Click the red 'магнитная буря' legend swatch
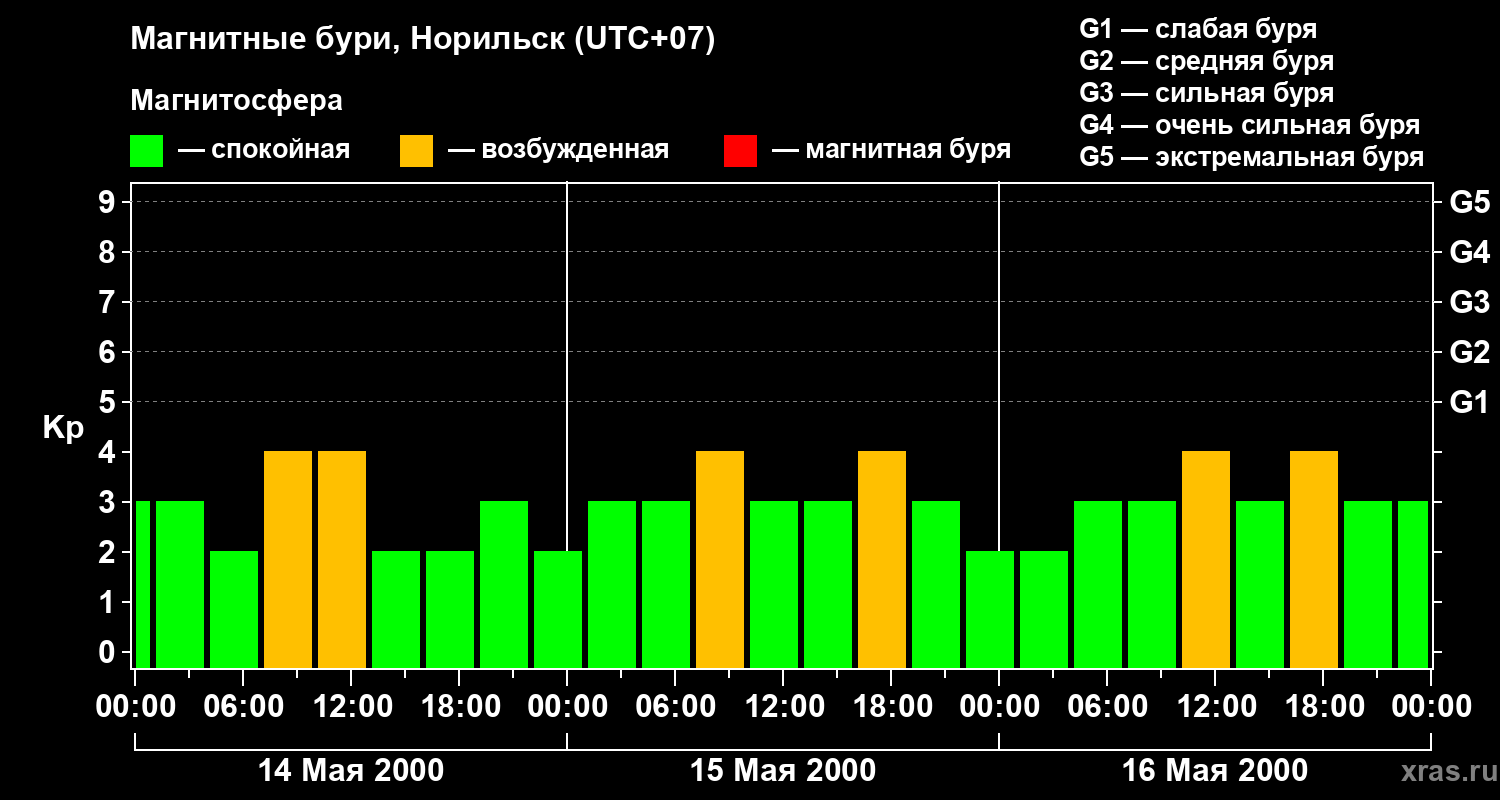Screen dimensions: 1500x800 740,151
